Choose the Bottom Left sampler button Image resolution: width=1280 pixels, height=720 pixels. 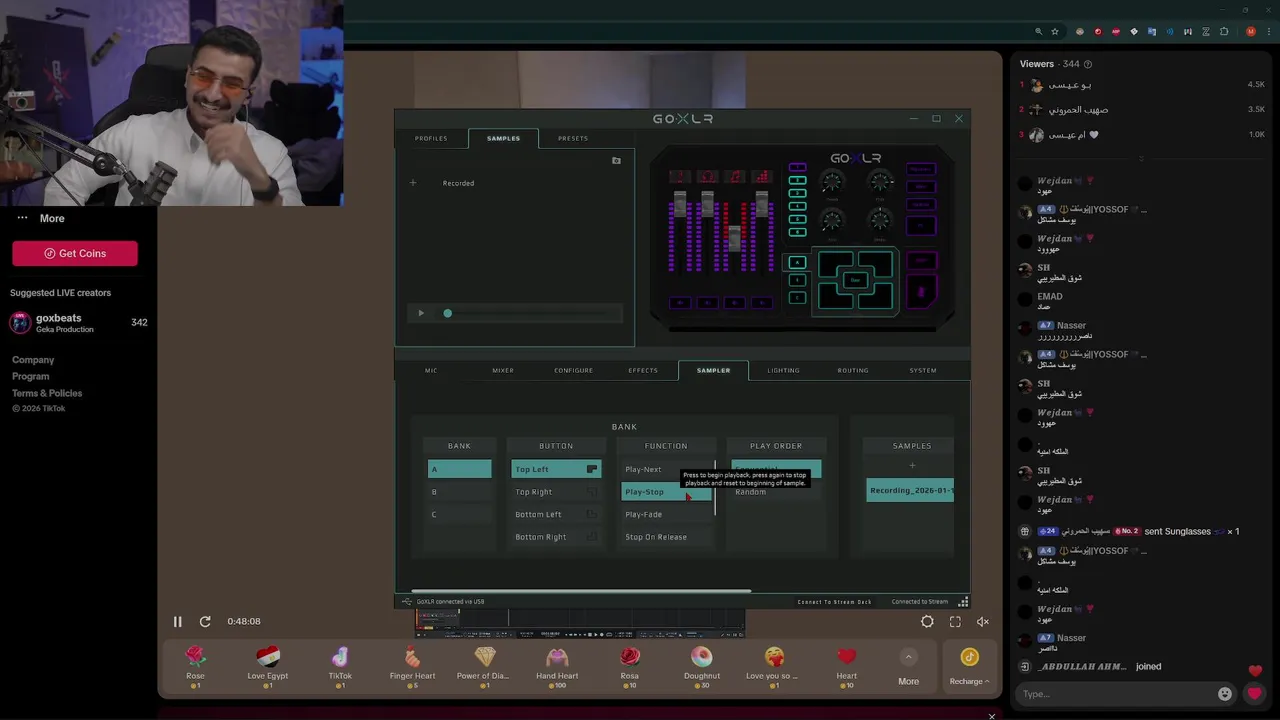click(556, 514)
